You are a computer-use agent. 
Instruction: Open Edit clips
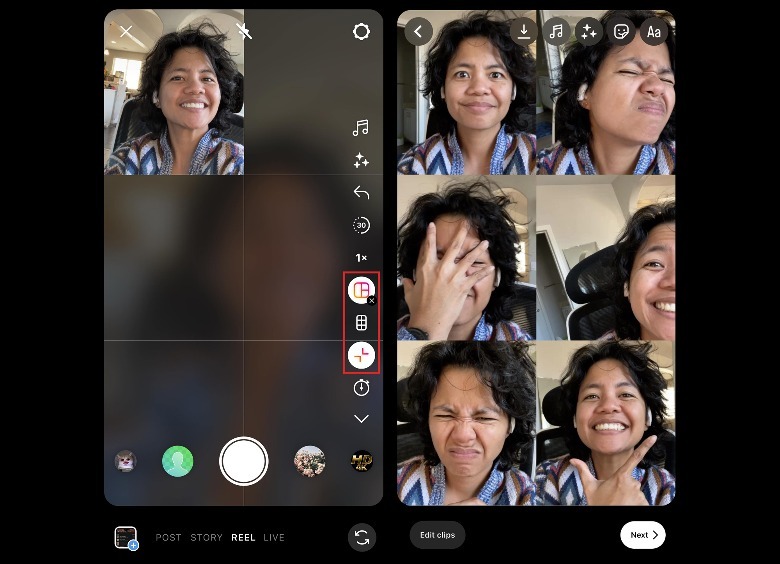tap(437, 535)
